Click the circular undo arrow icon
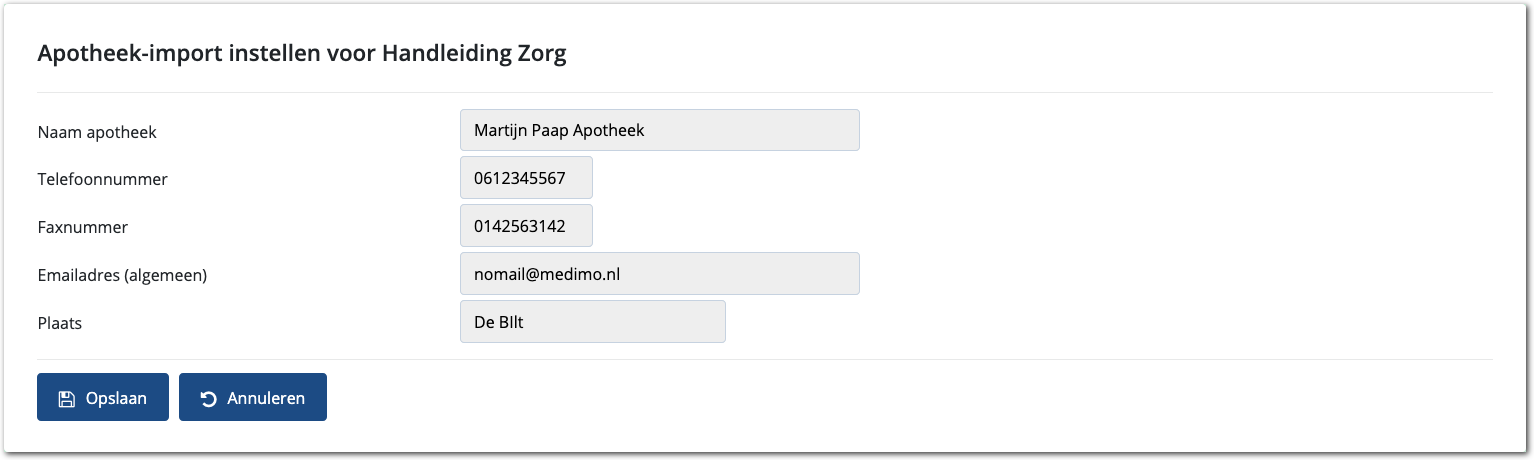 pyautogui.click(x=208, y=398)
